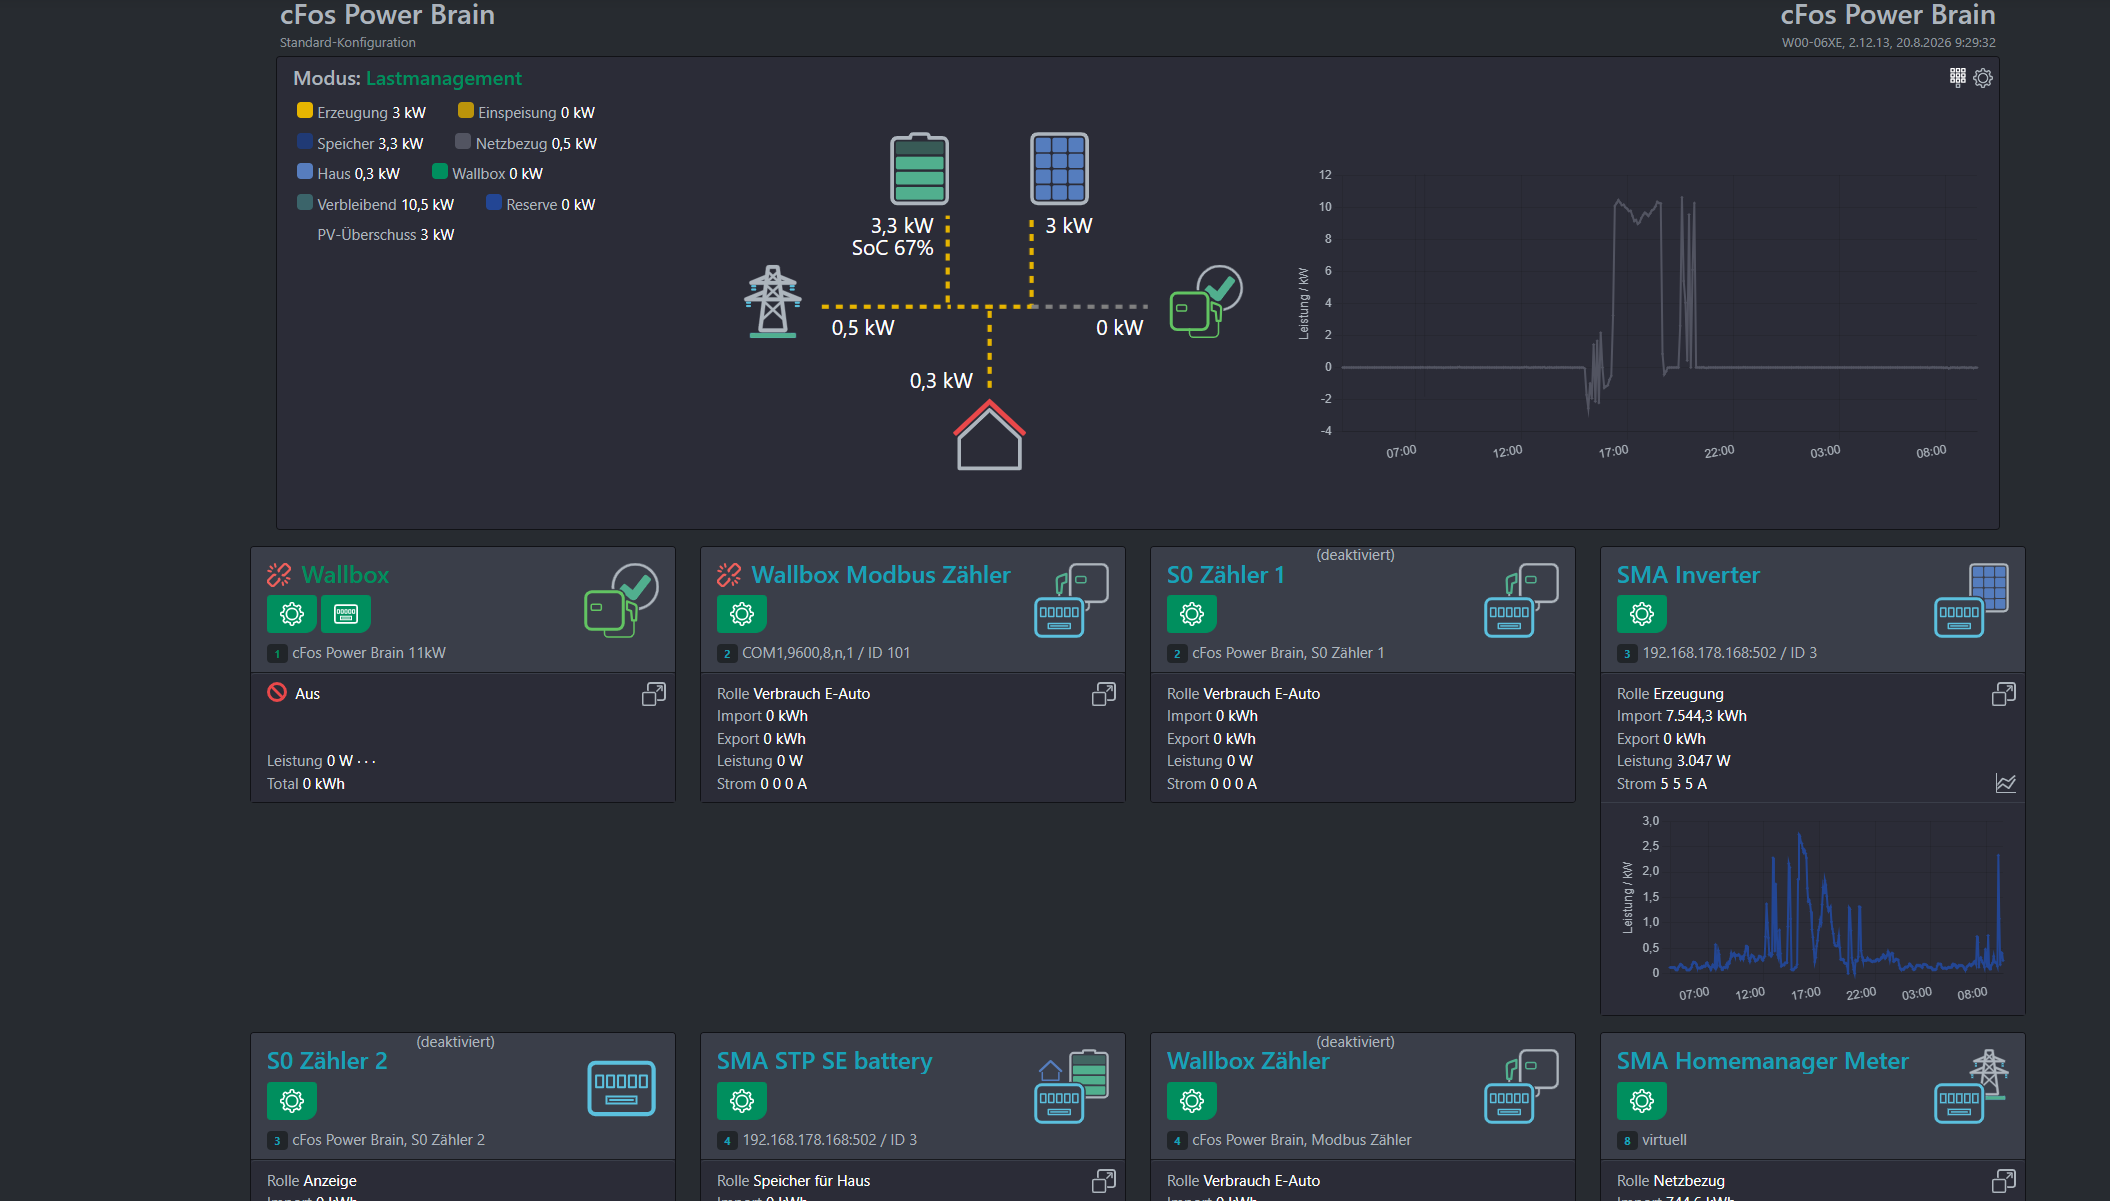
Task: Open SMA Homemanager Meter settings gear
Action: pos(1642,1101)
